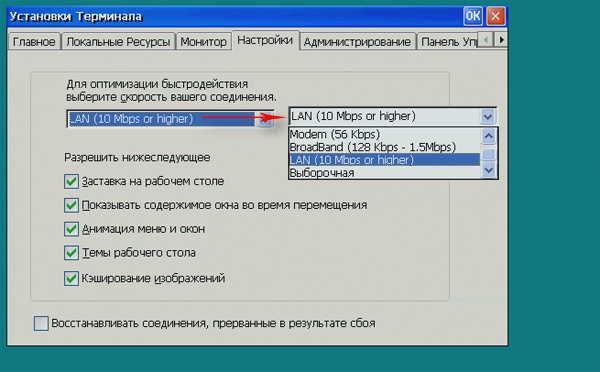Image resolution: width=600 pixels, height=372 pixels.
Task: Open the connection speed combo box on the left
Action: (x=170, y=119)
